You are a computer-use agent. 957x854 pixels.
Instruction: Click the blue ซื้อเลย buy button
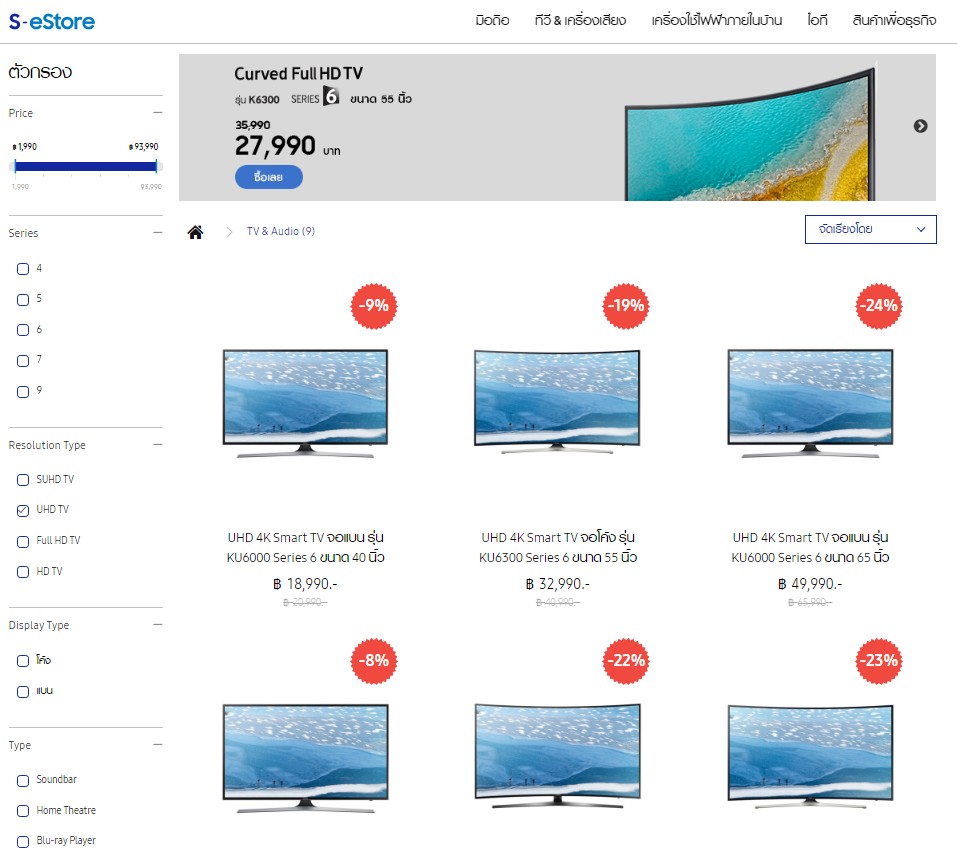coord(268,177)
